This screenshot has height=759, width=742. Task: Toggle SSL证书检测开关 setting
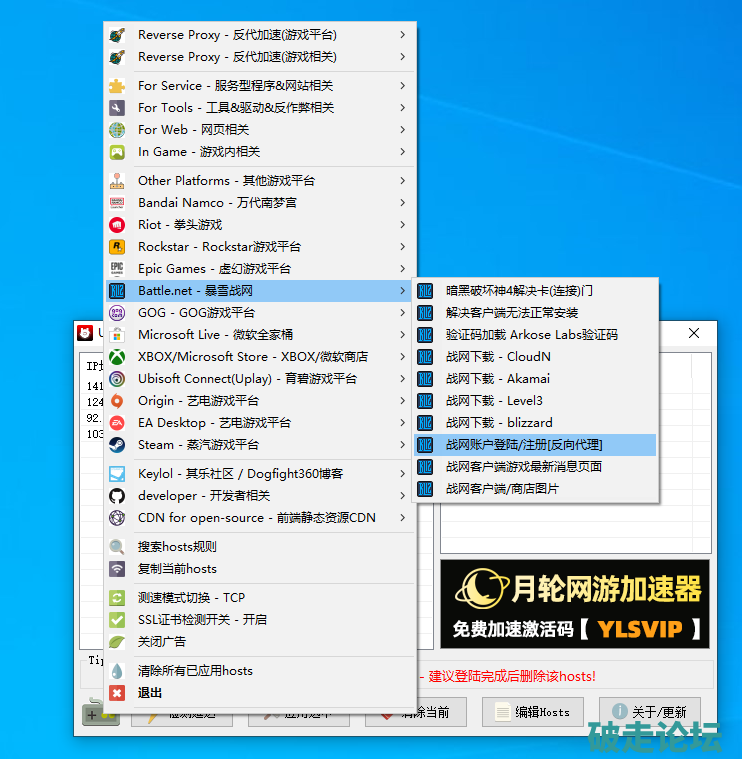(x=202, y=620)
